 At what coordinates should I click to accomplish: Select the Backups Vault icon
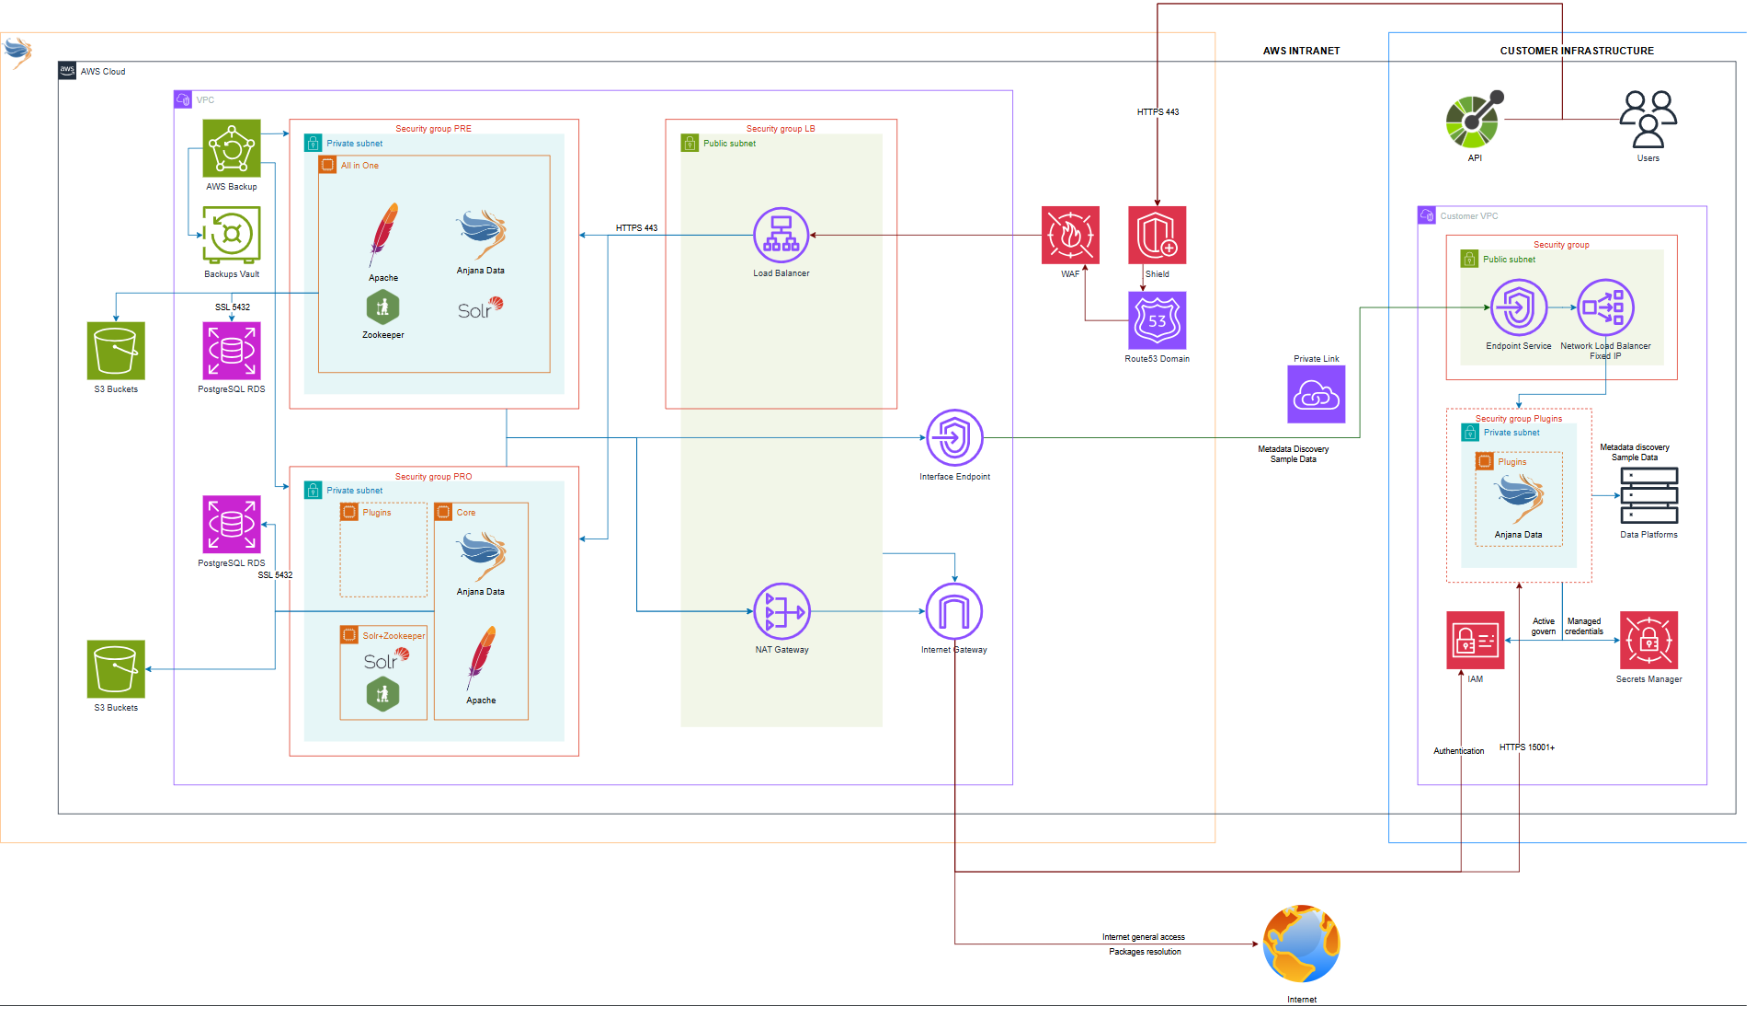(231, 235)
